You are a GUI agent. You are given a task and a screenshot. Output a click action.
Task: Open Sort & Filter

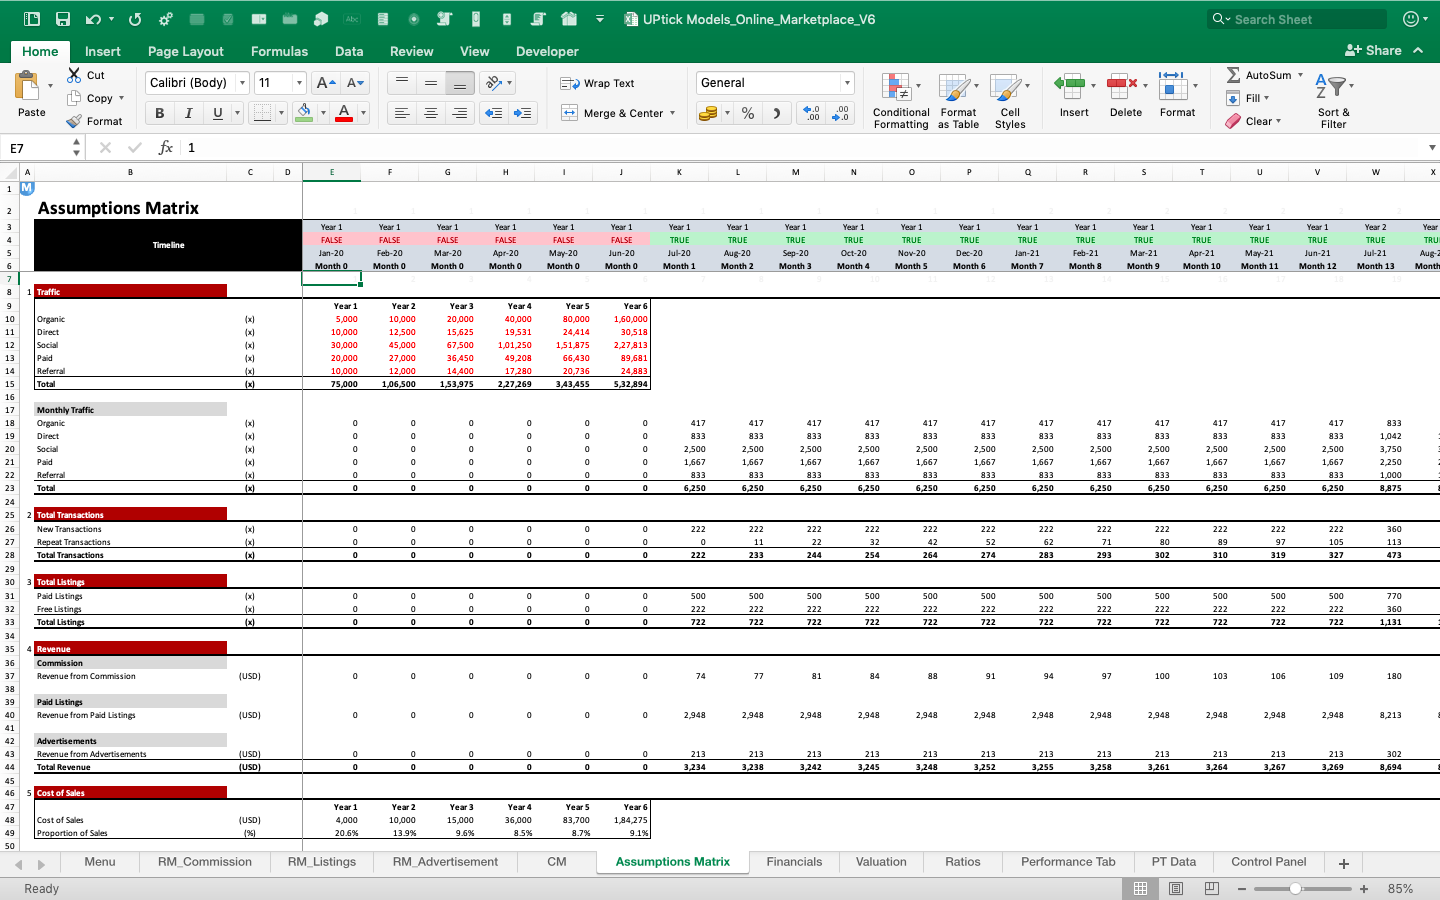(x=1333, y=100)
